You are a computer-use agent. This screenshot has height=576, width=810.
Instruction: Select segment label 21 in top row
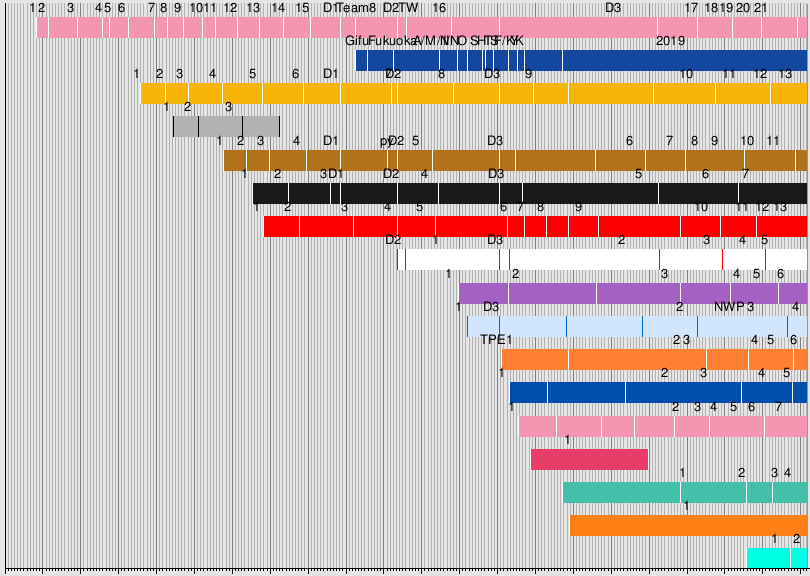(761, 8)
